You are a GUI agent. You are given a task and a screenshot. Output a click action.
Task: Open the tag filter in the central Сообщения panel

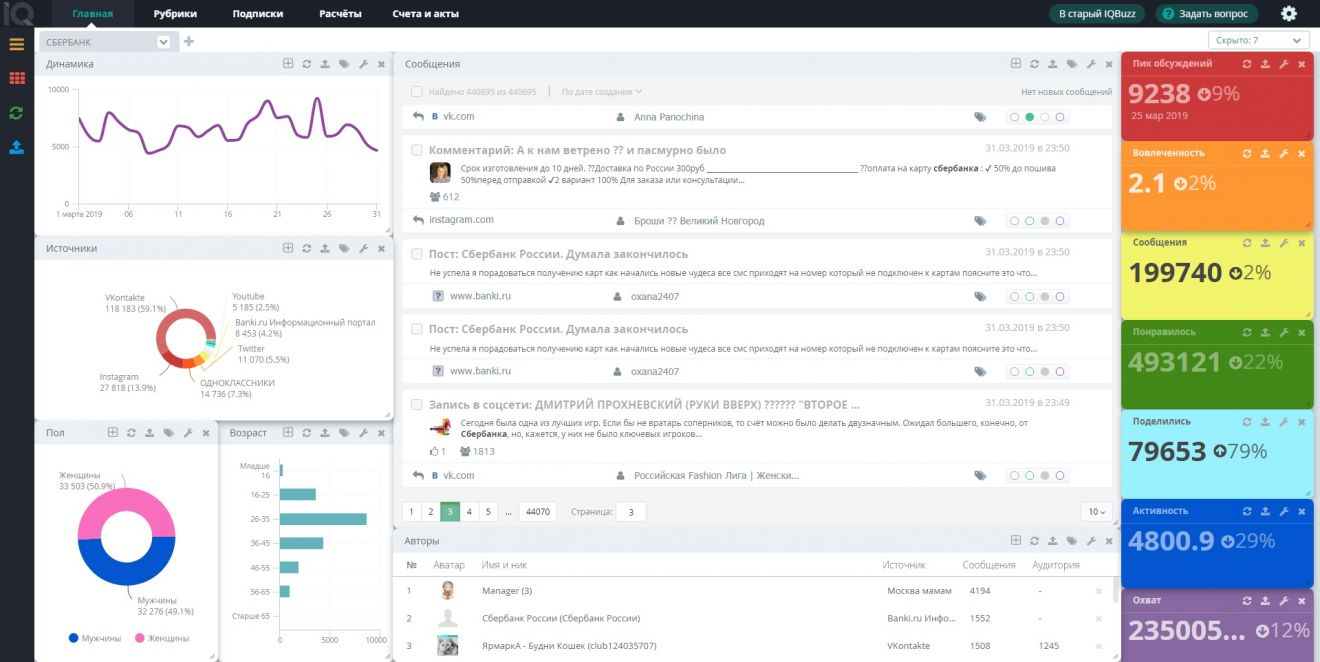[1071, 64]
